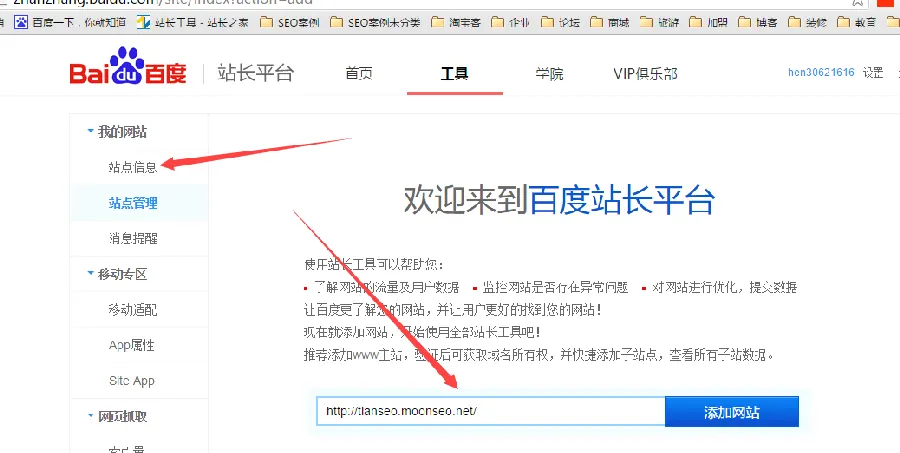This screenshot has height=453, width=900.
Task: Click the browser address bar URL
Action: [x=162, y=2]
